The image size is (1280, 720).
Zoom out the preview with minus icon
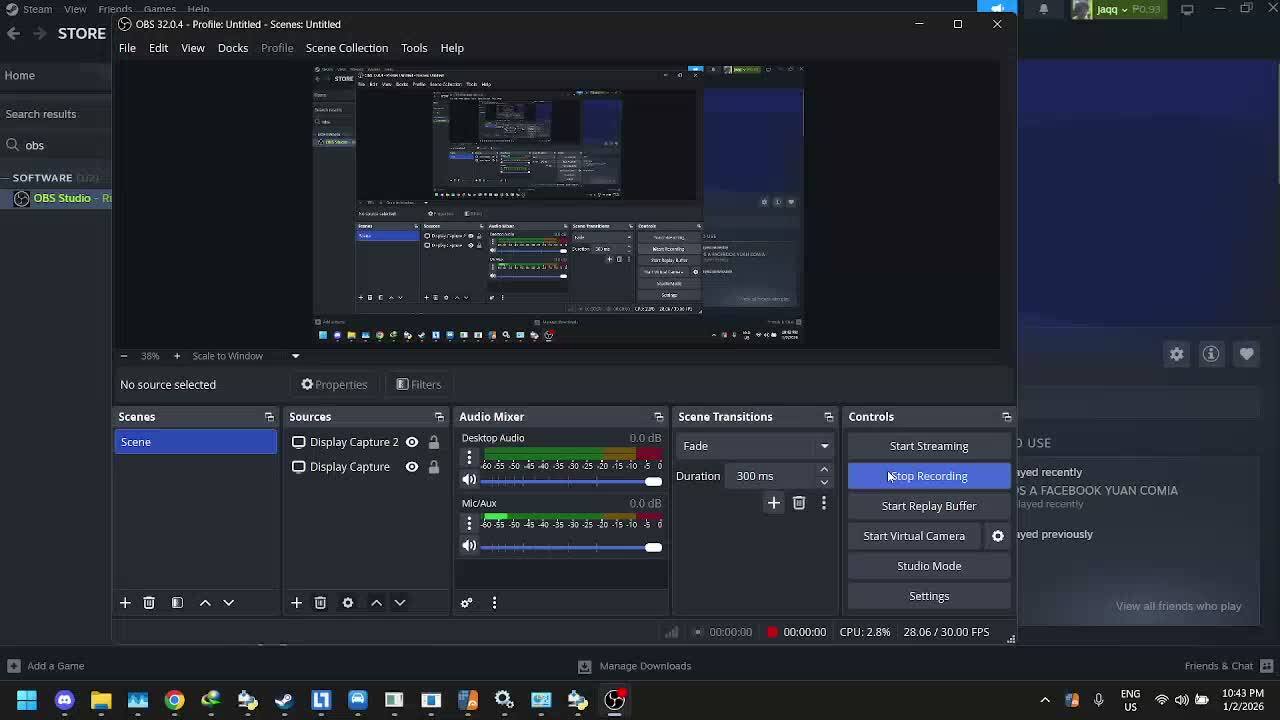(124, 356)
